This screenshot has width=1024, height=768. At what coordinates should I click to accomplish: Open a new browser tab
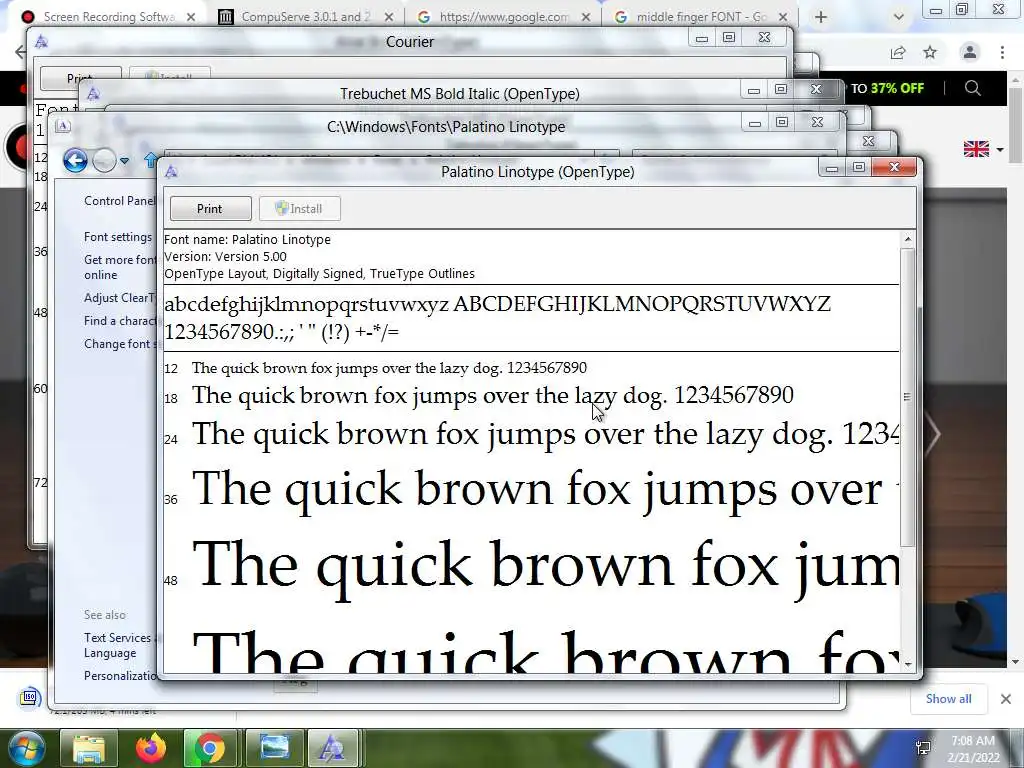click(821, 17)
